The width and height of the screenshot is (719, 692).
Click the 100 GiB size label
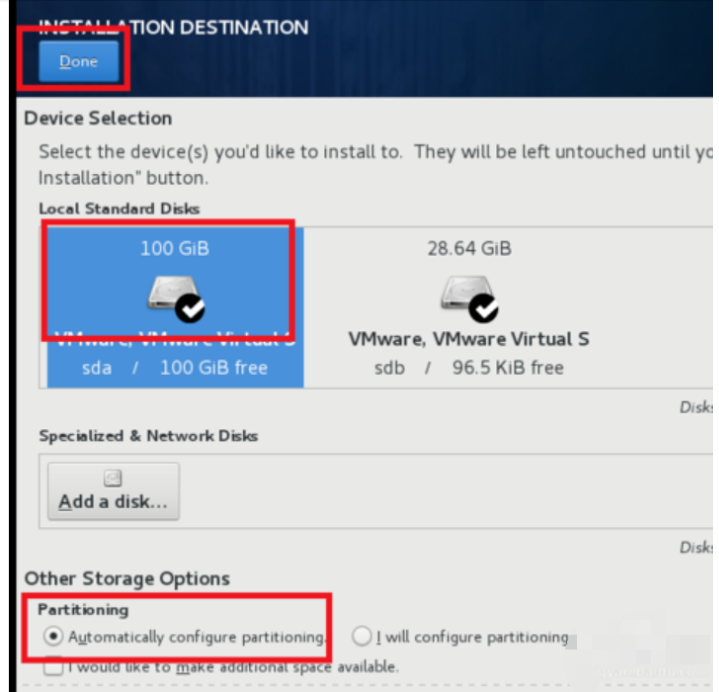pyautogui.click(x=174, y=248)
